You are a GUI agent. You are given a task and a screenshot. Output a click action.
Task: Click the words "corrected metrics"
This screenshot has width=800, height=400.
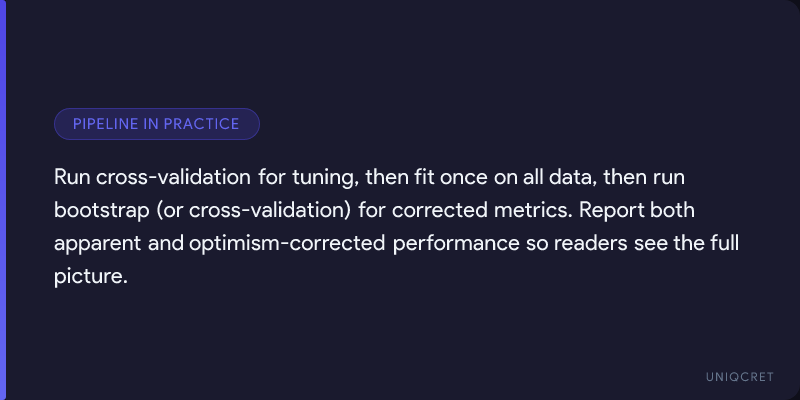tap(445, 211)
